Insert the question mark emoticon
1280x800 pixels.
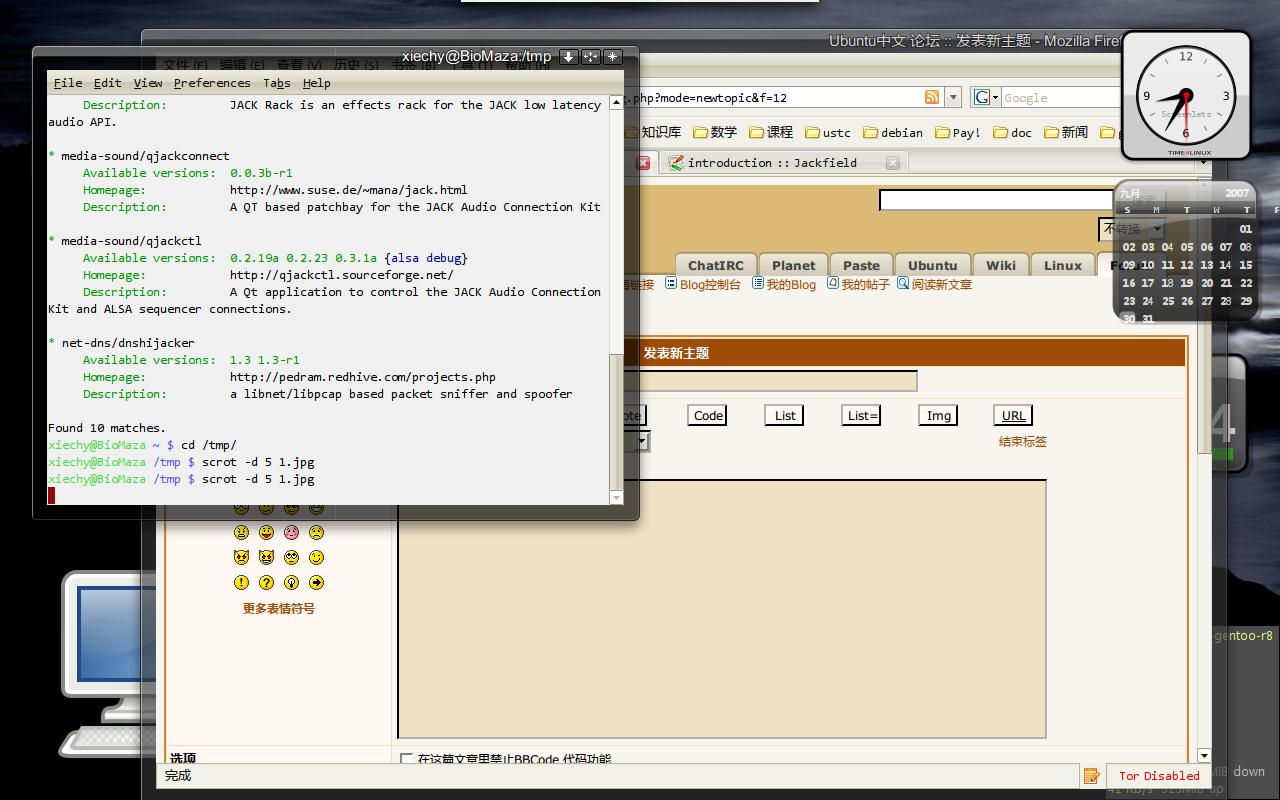tap(266, 583)
